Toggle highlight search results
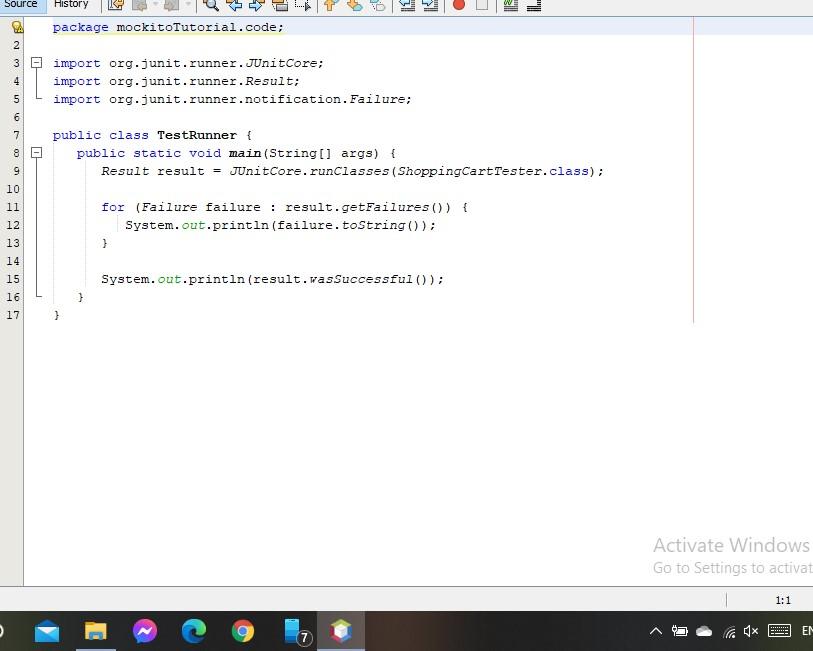Screen dimensions: 813x651 click(x=280, y=6)
